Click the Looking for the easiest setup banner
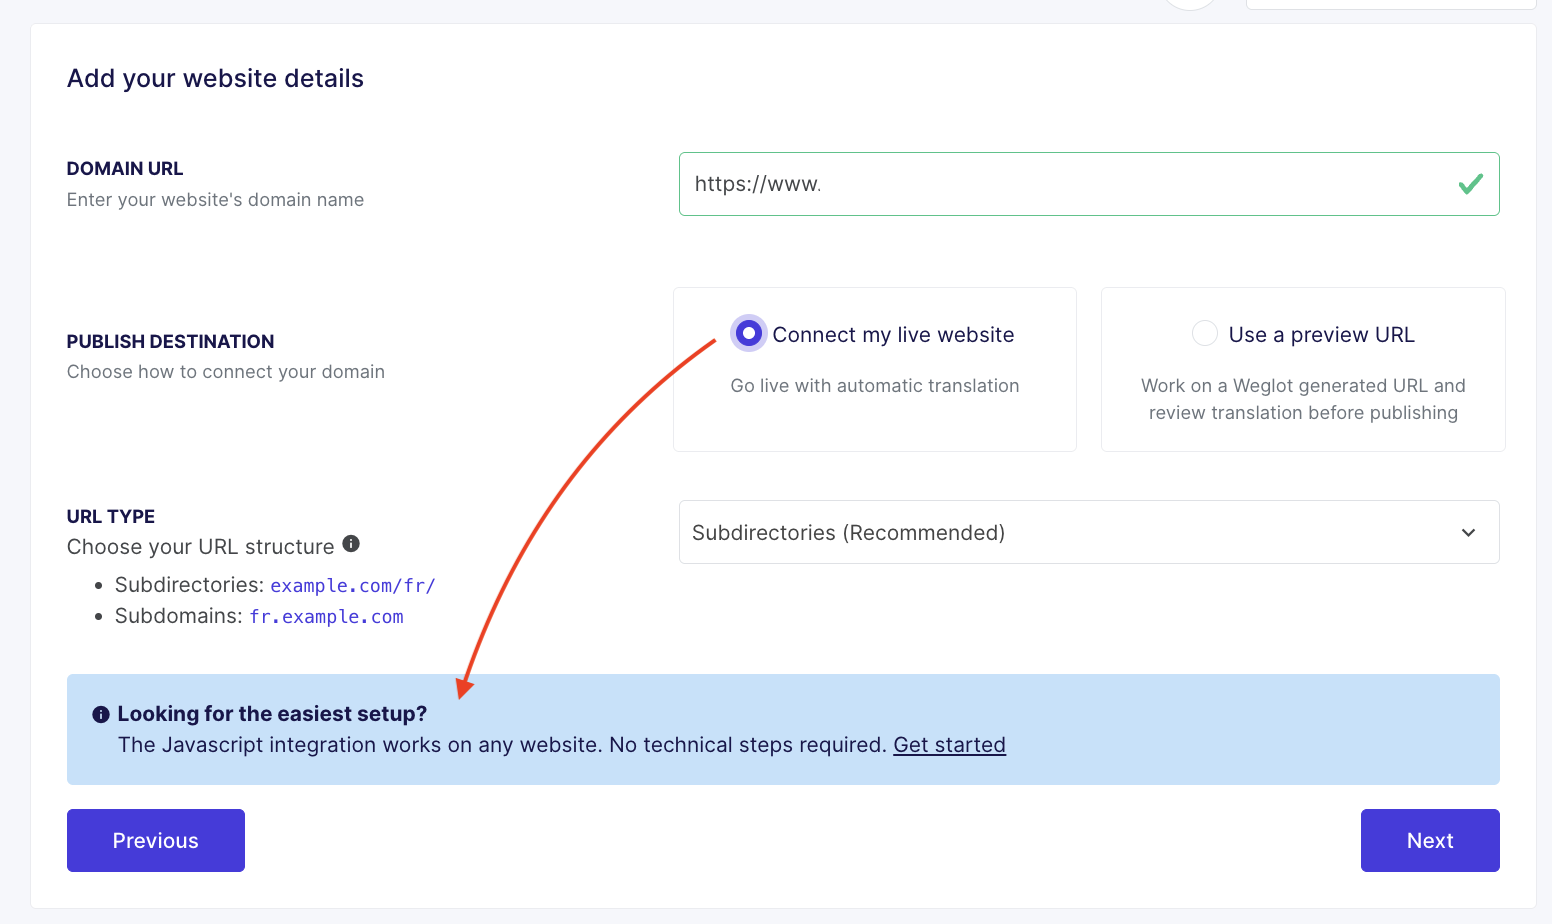 point(783,729)
